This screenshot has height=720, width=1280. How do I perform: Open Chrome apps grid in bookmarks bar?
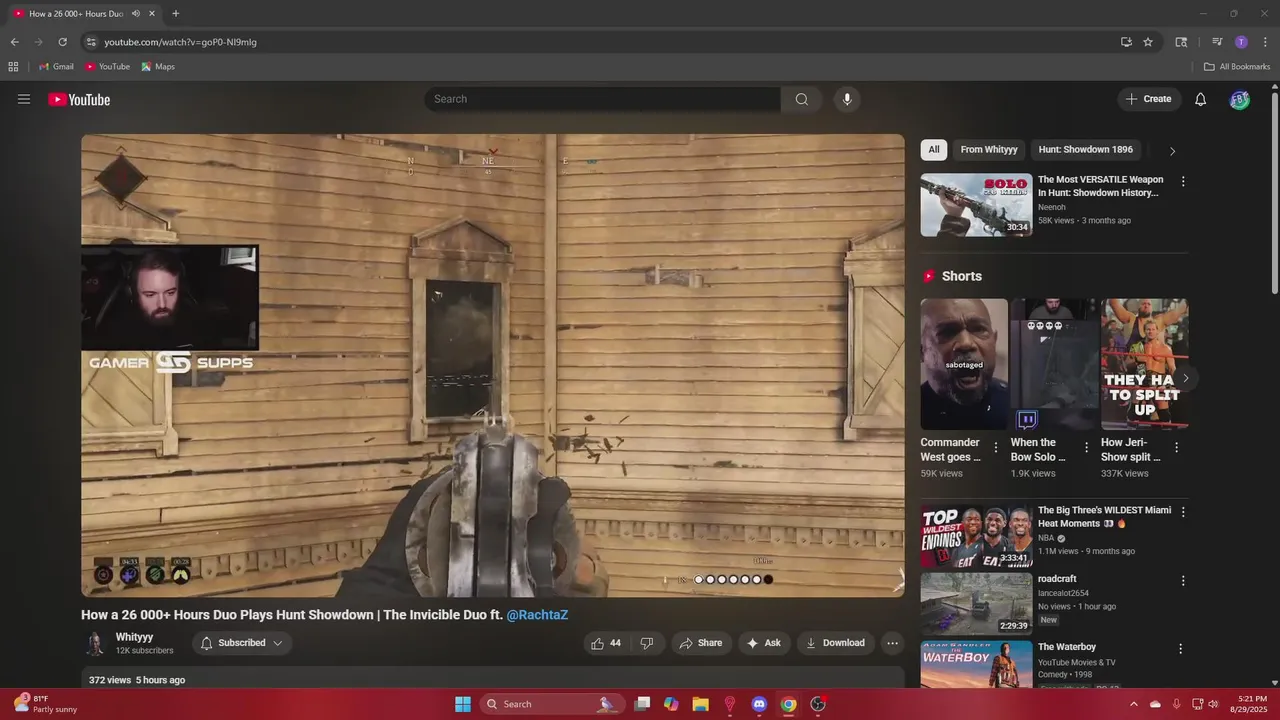(13, 67)
